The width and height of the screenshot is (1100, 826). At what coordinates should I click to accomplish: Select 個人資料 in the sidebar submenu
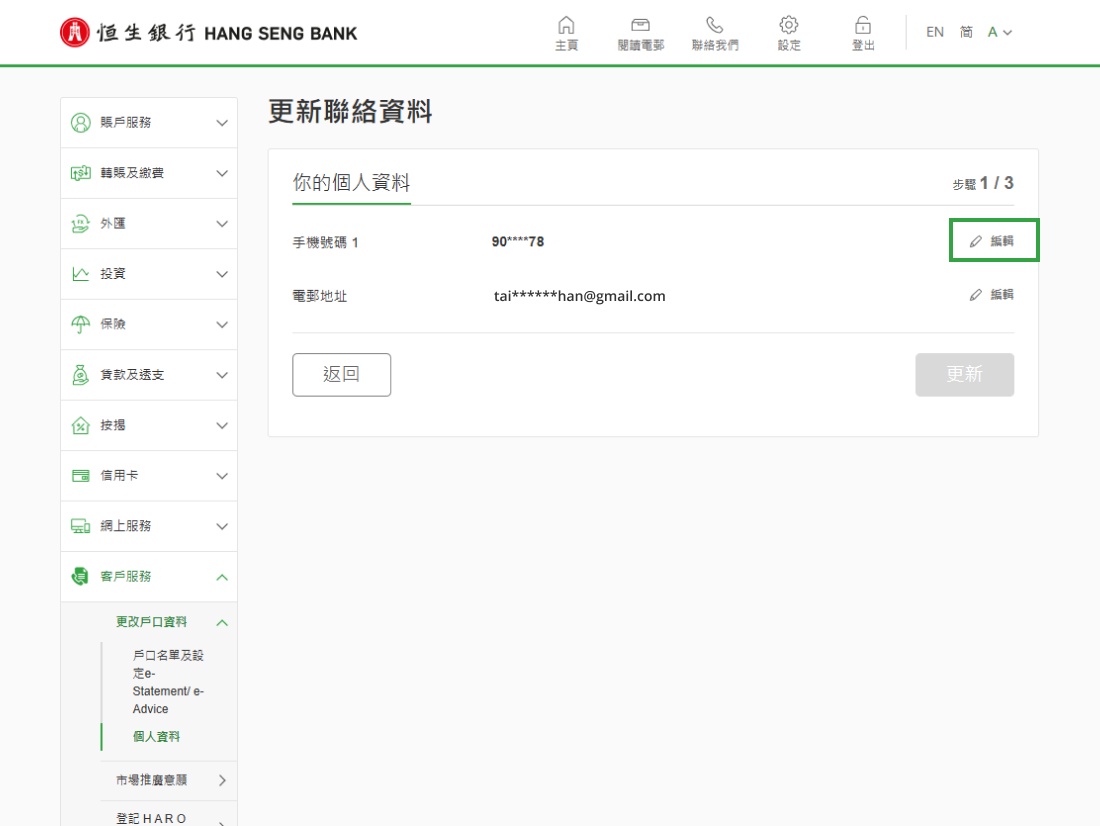click(156, 737)
